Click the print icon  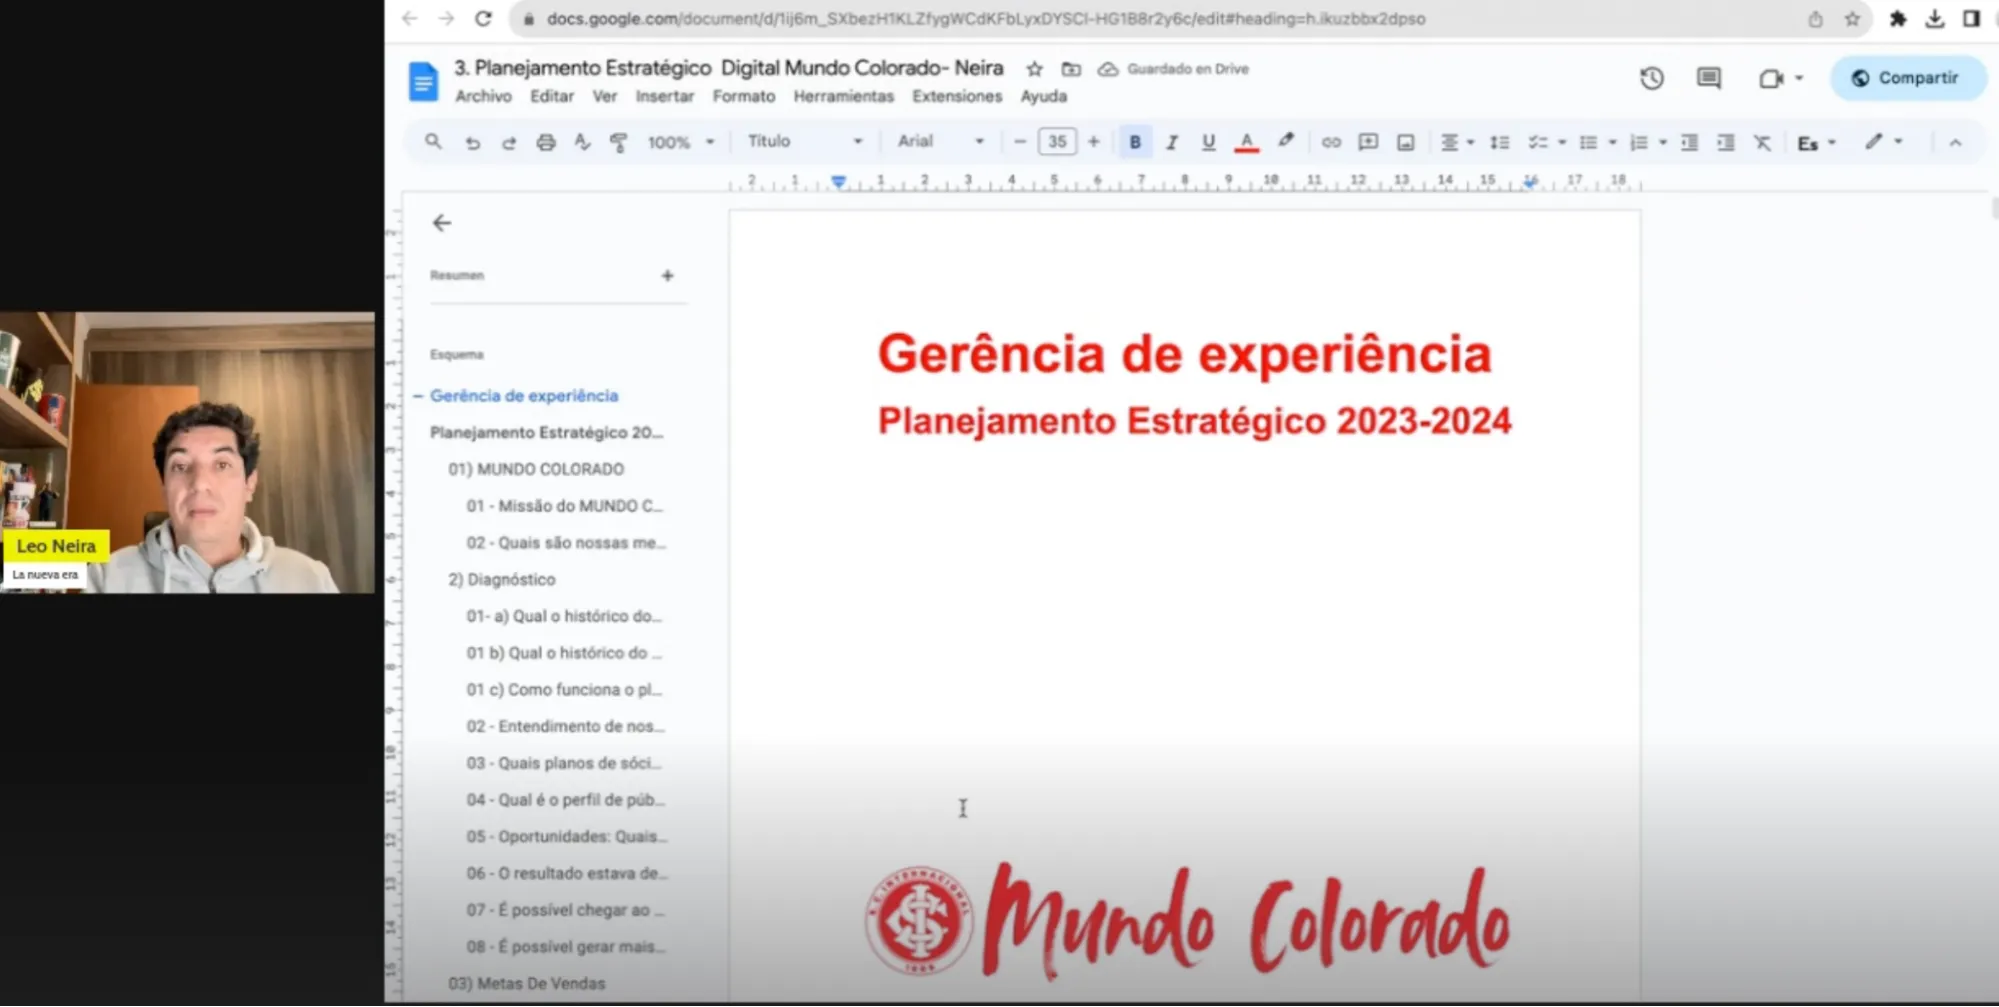pos(546,141)
